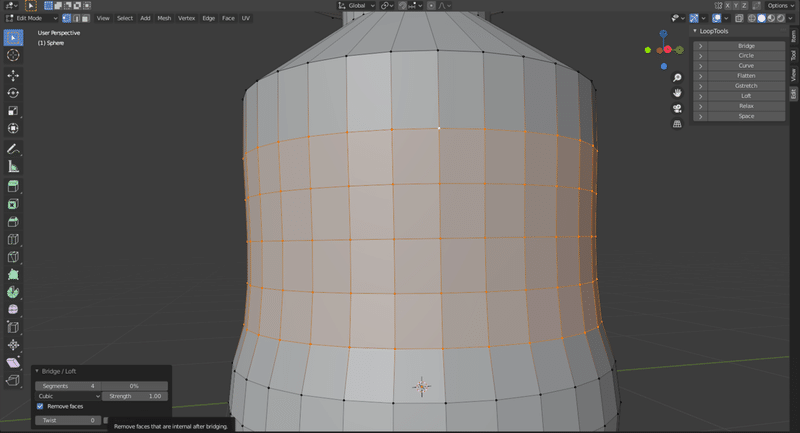The height and width of the screenshot is (433, 800).
Task: Enable edge select mode
Action: 76,18
